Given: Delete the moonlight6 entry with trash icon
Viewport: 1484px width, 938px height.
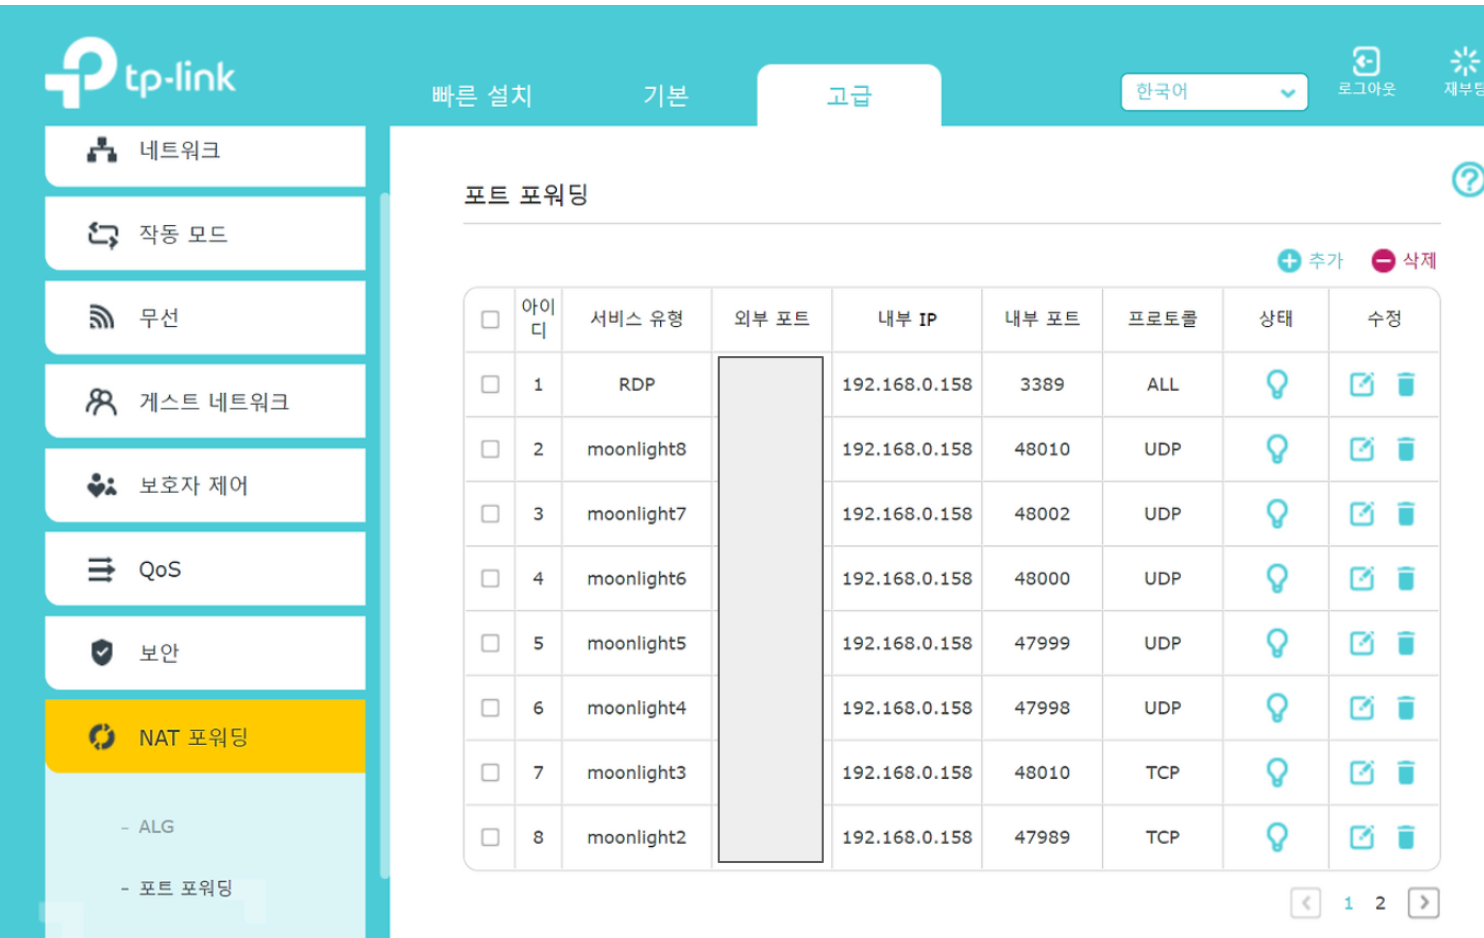Looking at the screenshot, I should click(1405, 578).
